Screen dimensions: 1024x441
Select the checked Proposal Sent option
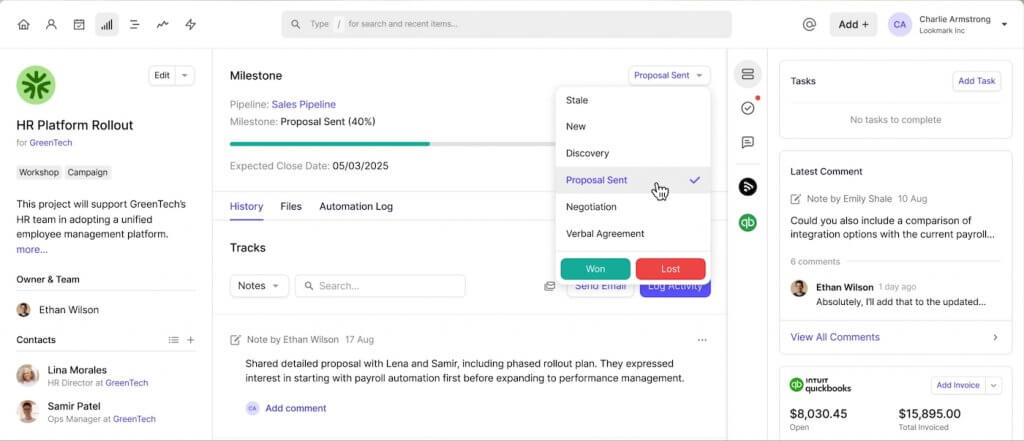(633, 180)
